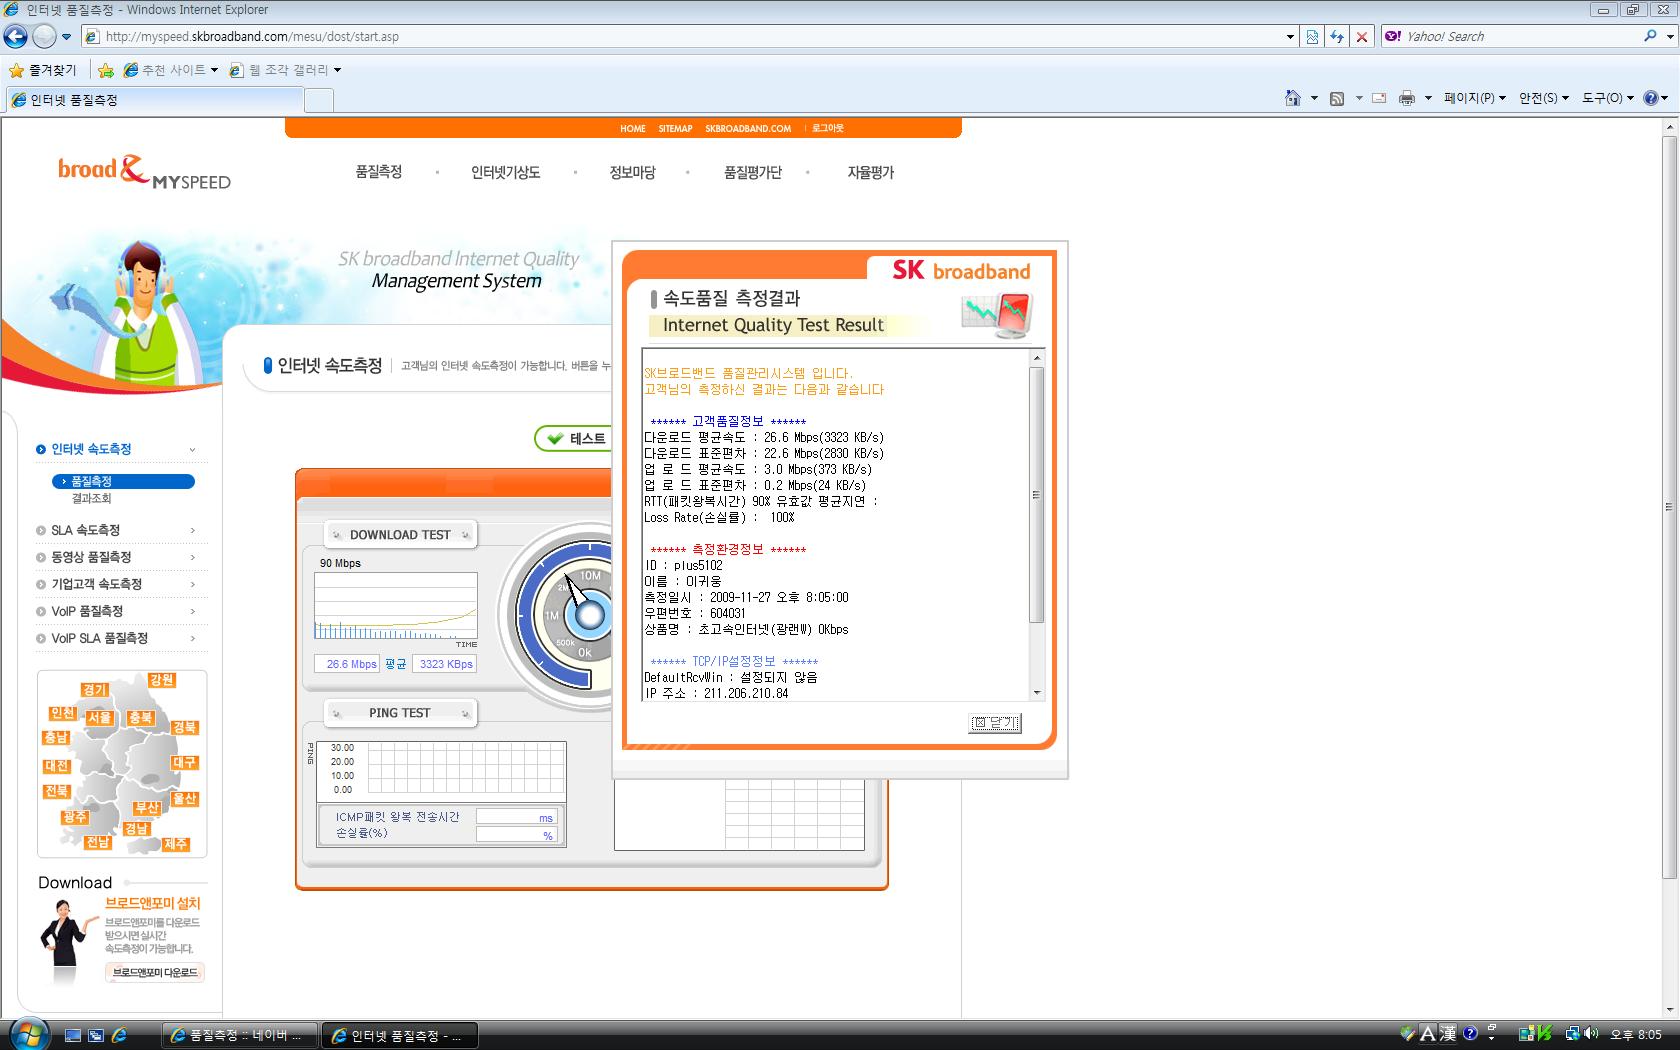Open the 정보마당 top navigation item
This screenshot has width=1680, height=1050.
[632, 172]
